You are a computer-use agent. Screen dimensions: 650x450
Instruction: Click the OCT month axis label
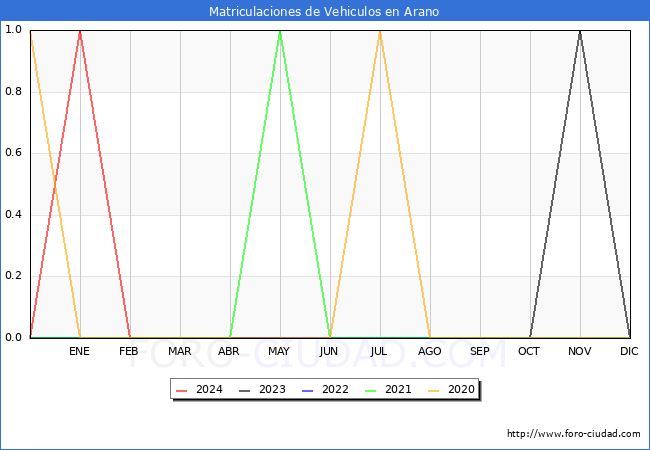click(529, 351)
